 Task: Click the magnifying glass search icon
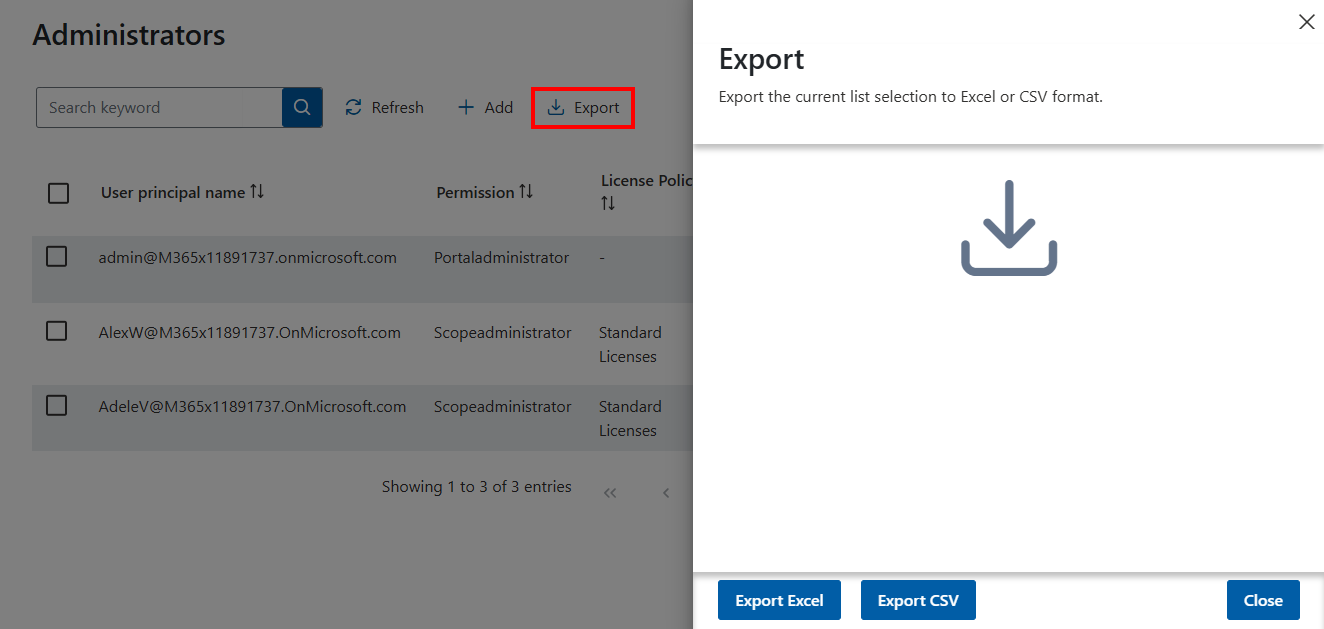pyautogui.click(x=302, y=108)
